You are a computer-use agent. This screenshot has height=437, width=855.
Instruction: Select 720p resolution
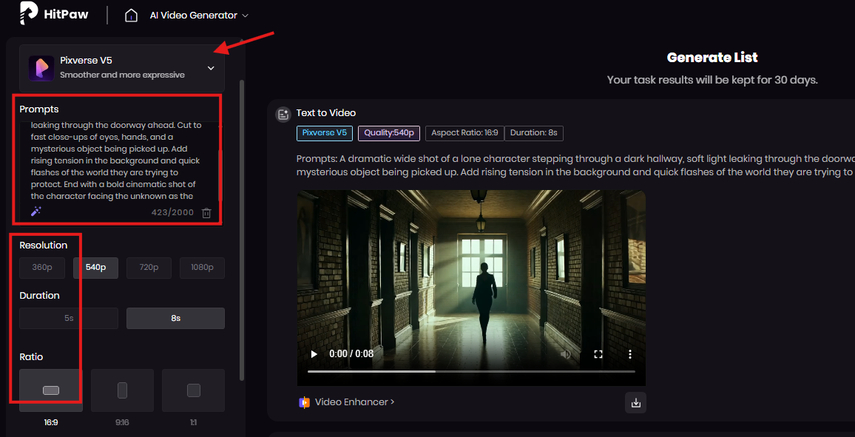[149, 268]
